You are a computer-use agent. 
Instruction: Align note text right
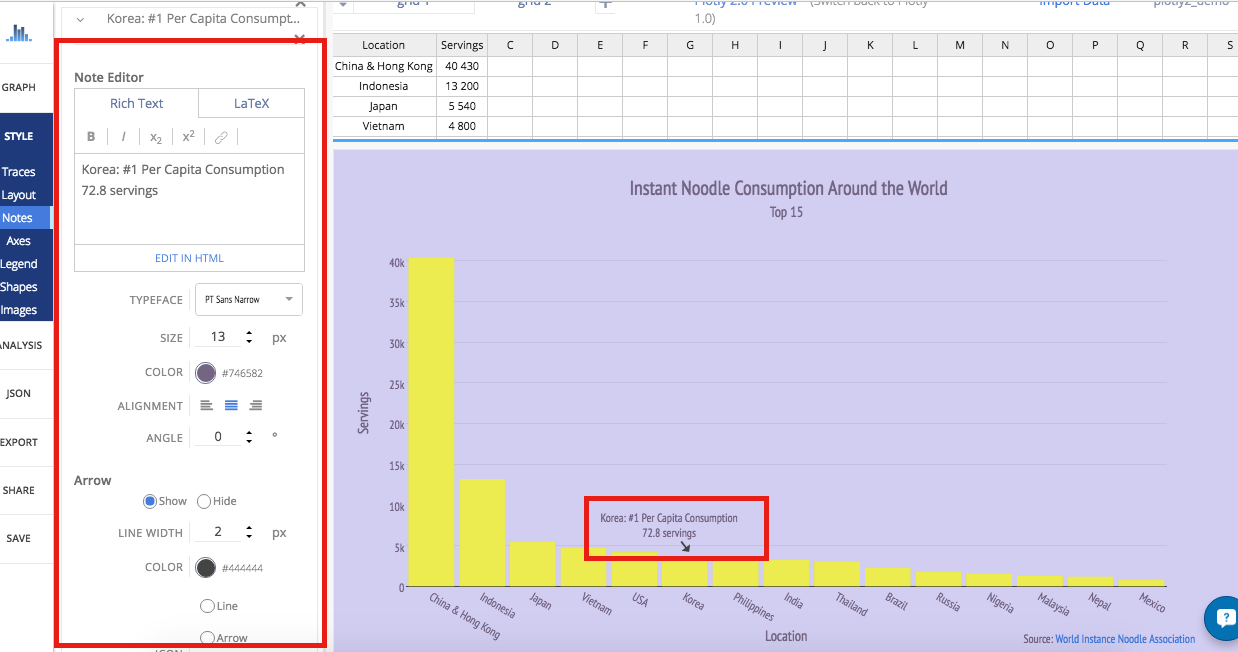pyautogui.click(x=256, y=405)
